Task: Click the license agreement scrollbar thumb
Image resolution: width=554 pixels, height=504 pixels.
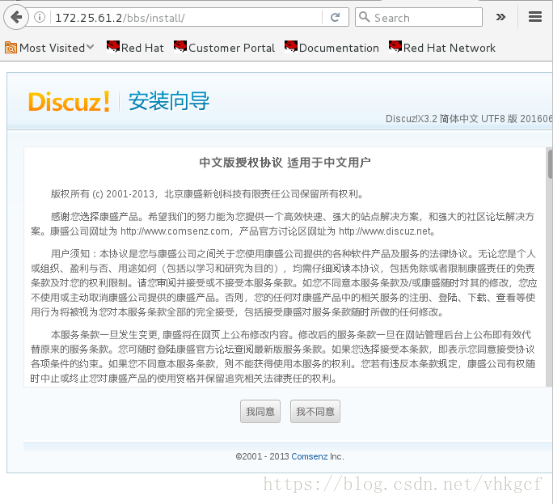Action: coord(550,164)
